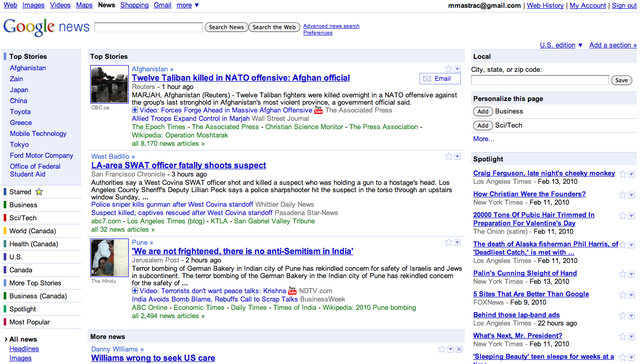
Task: Click the Email envelope button
Action: [440, 78]
